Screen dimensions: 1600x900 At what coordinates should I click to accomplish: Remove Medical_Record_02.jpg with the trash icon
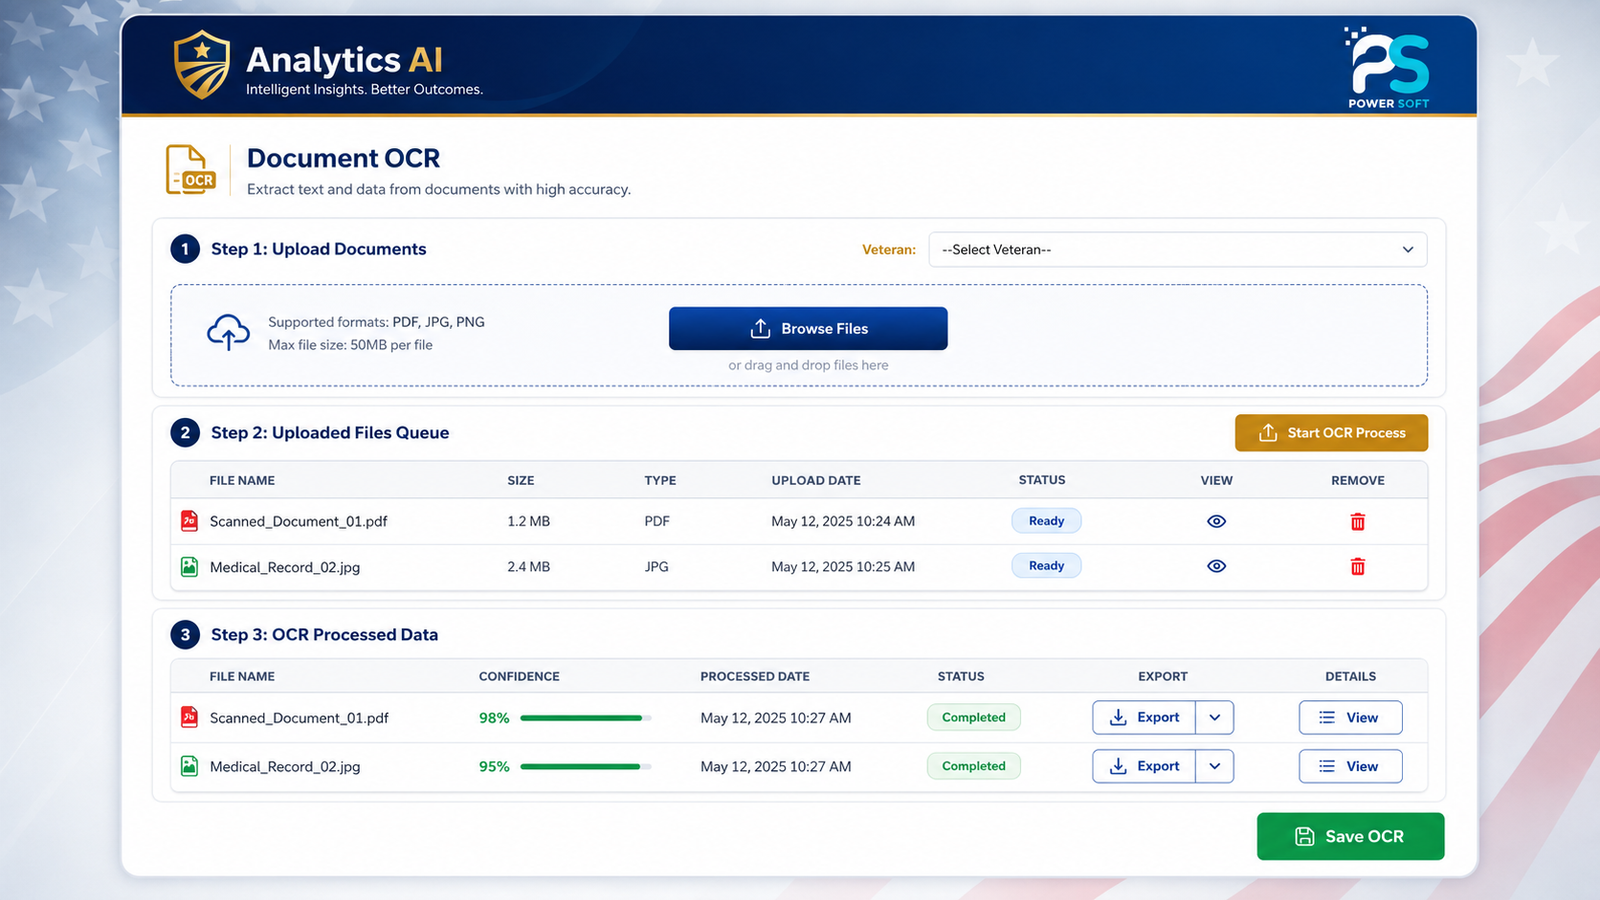pos(1358,567)
